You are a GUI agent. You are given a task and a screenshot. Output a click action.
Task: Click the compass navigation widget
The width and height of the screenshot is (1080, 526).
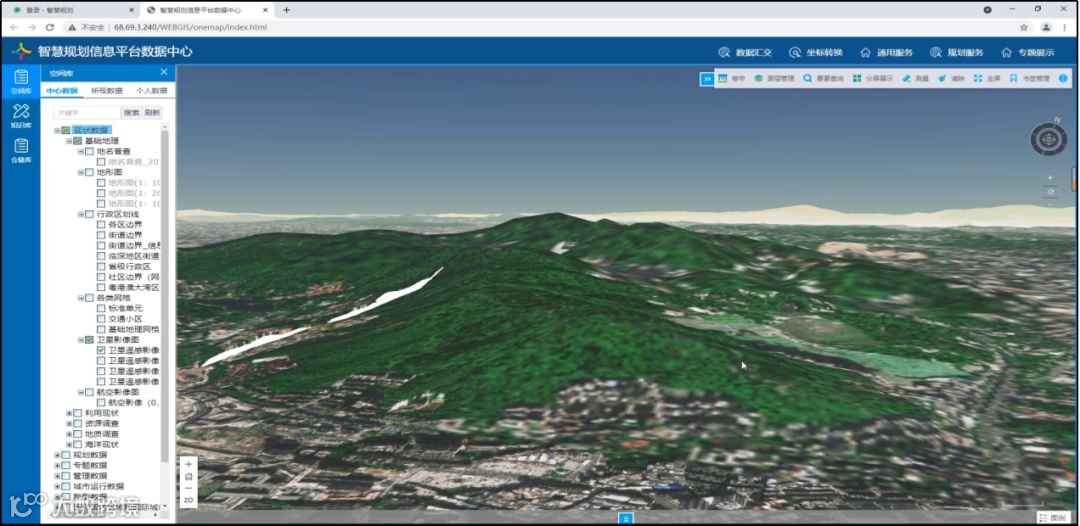pyautogui.click(x=1049, y=139)
